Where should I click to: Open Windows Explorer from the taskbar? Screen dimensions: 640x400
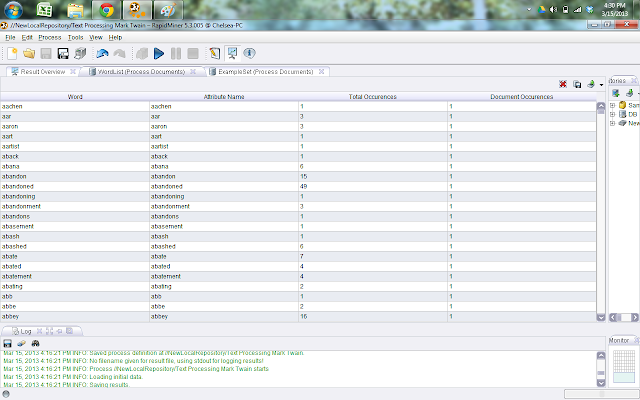click(x=75, y=10)
